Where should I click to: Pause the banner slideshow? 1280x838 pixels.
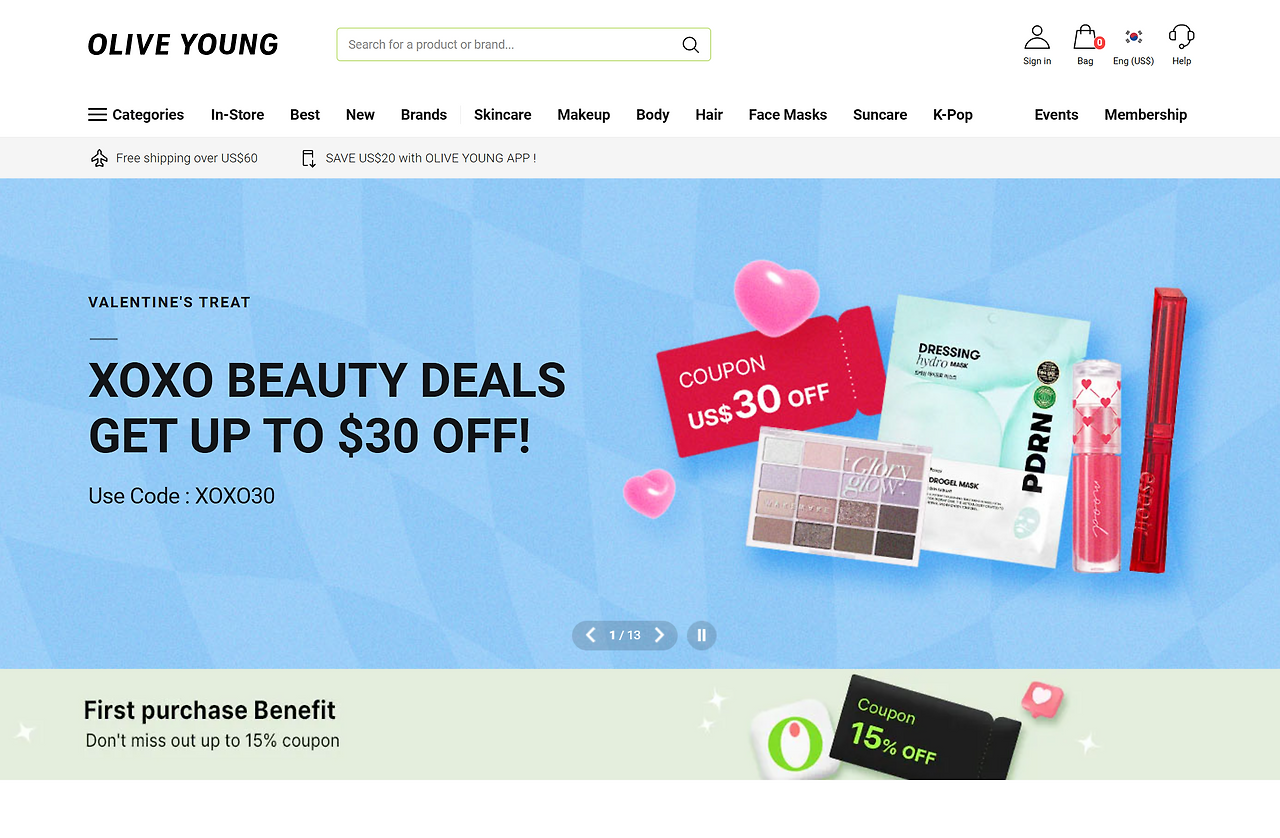(x=701, y=635)
